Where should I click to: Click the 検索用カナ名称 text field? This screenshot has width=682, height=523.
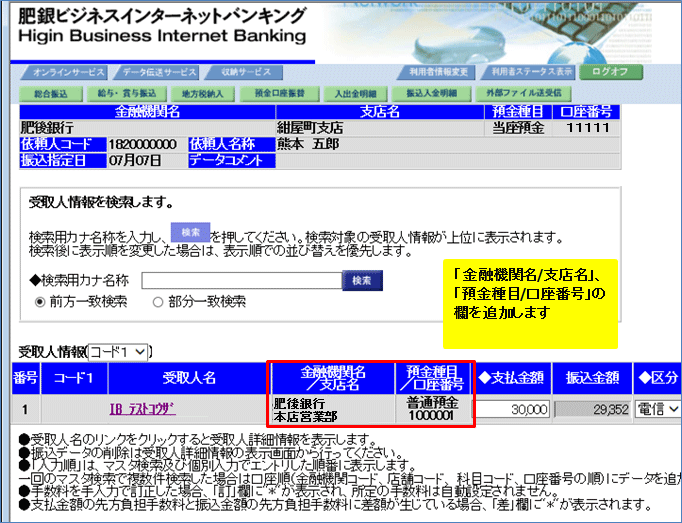[x=240, y=281]
